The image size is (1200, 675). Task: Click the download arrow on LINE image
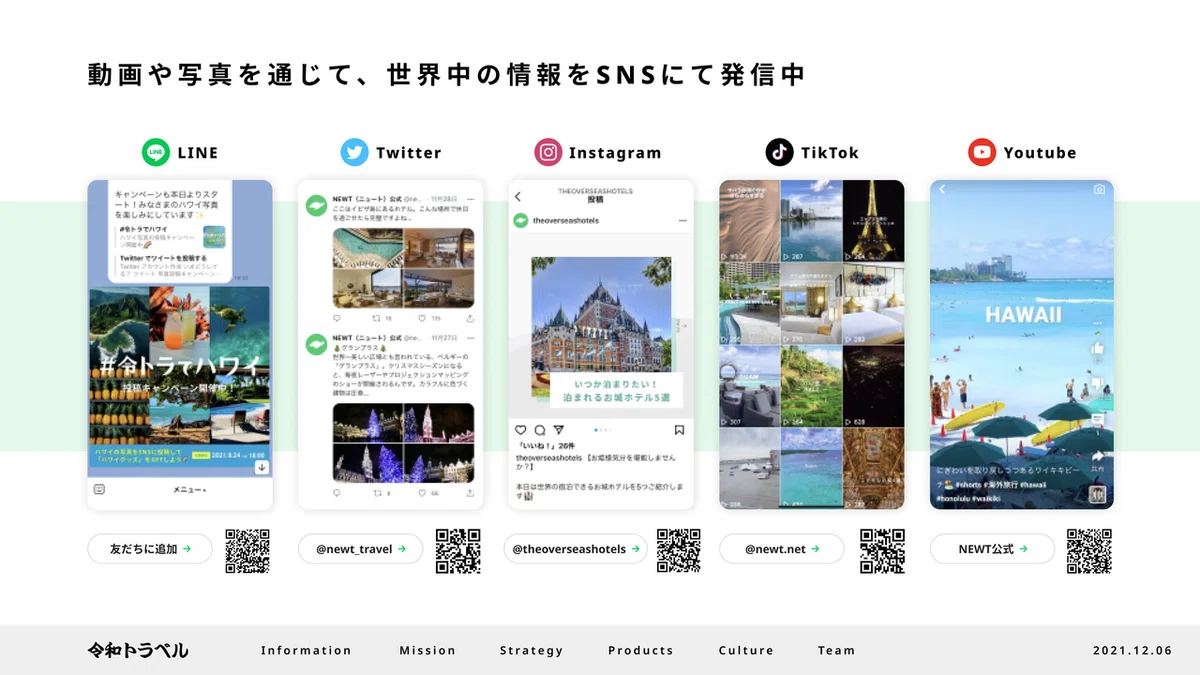pos(261,467)
